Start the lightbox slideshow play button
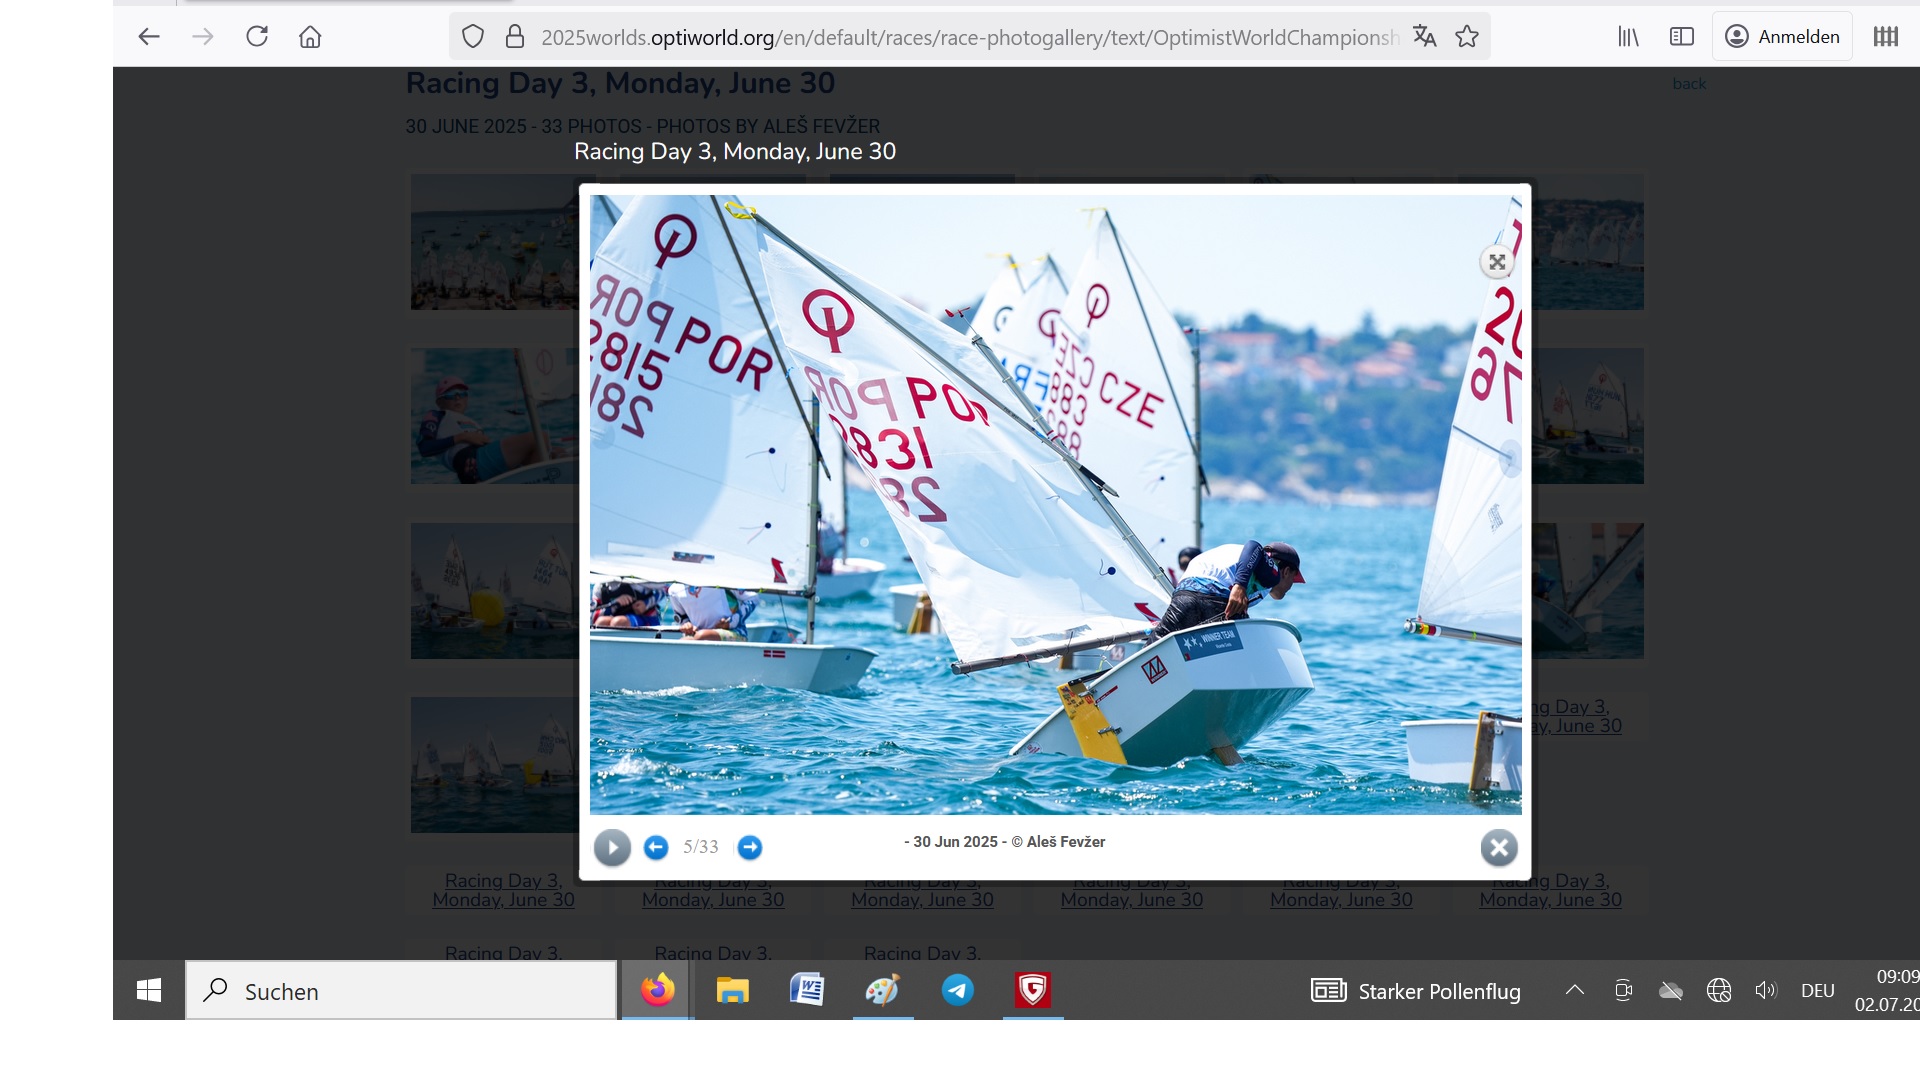1920x1080 pixels. (612, 848)
